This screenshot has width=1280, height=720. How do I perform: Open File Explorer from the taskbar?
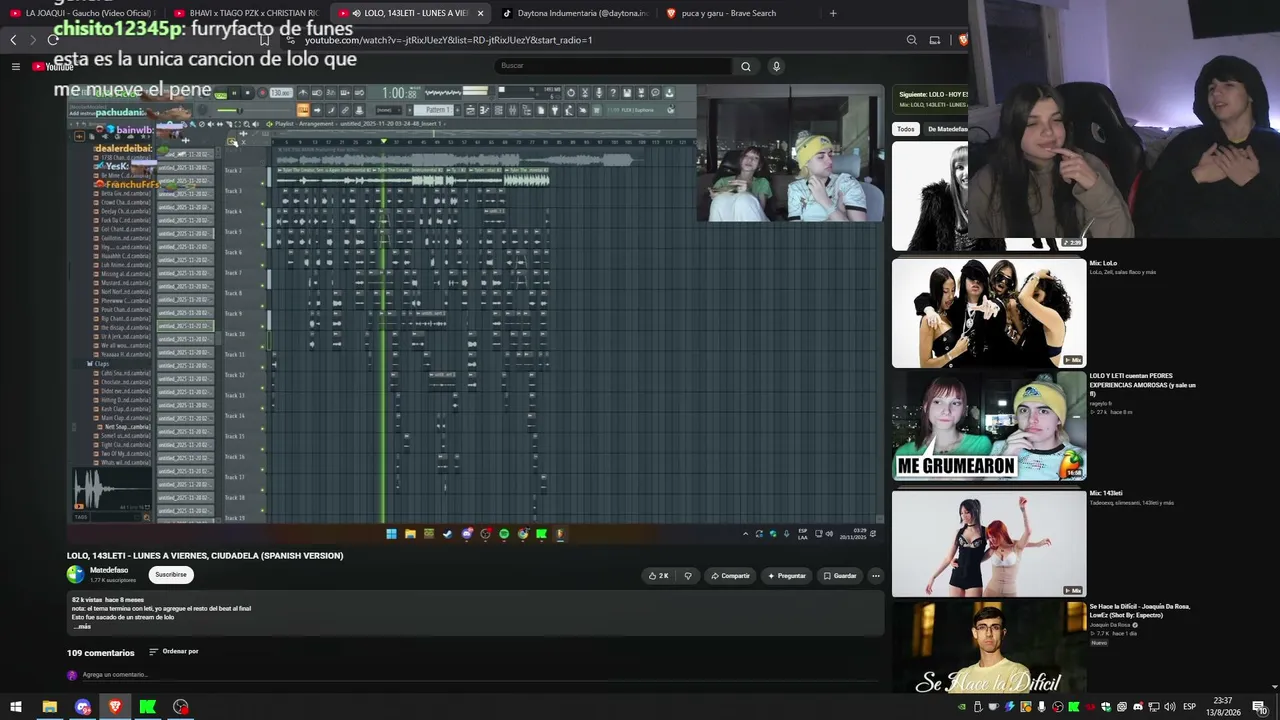pos(49,707)
